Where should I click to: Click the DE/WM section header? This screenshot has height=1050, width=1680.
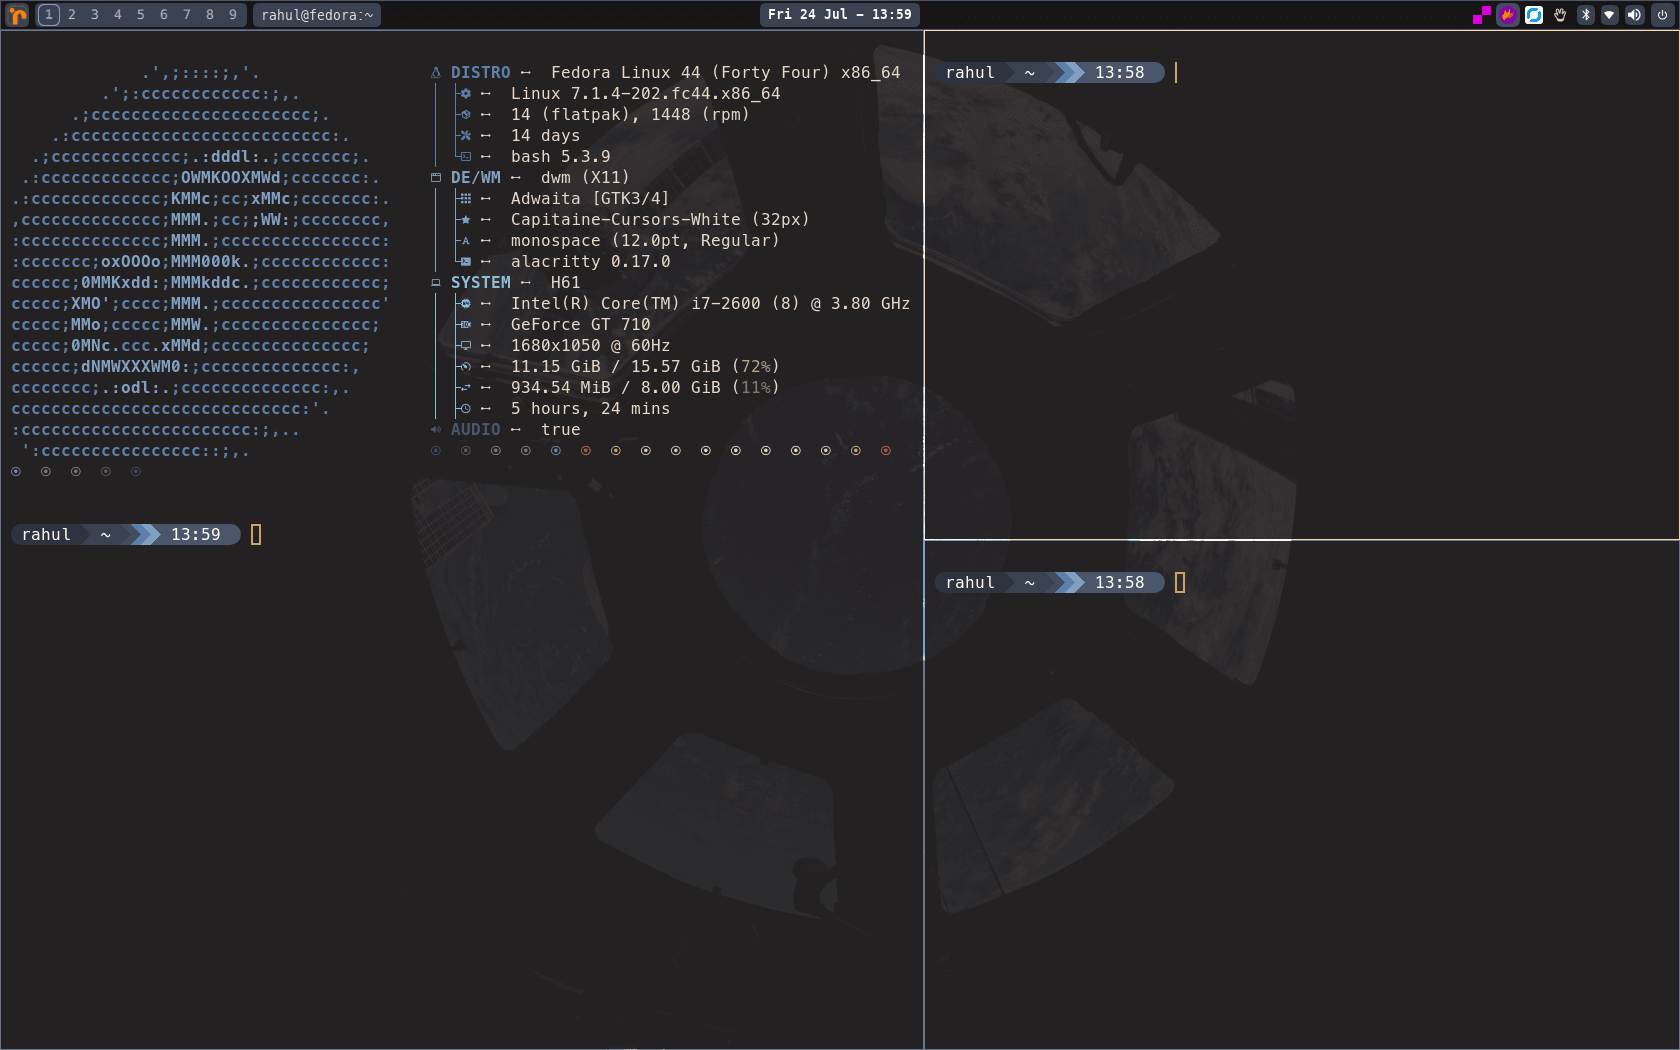point(476,178)
